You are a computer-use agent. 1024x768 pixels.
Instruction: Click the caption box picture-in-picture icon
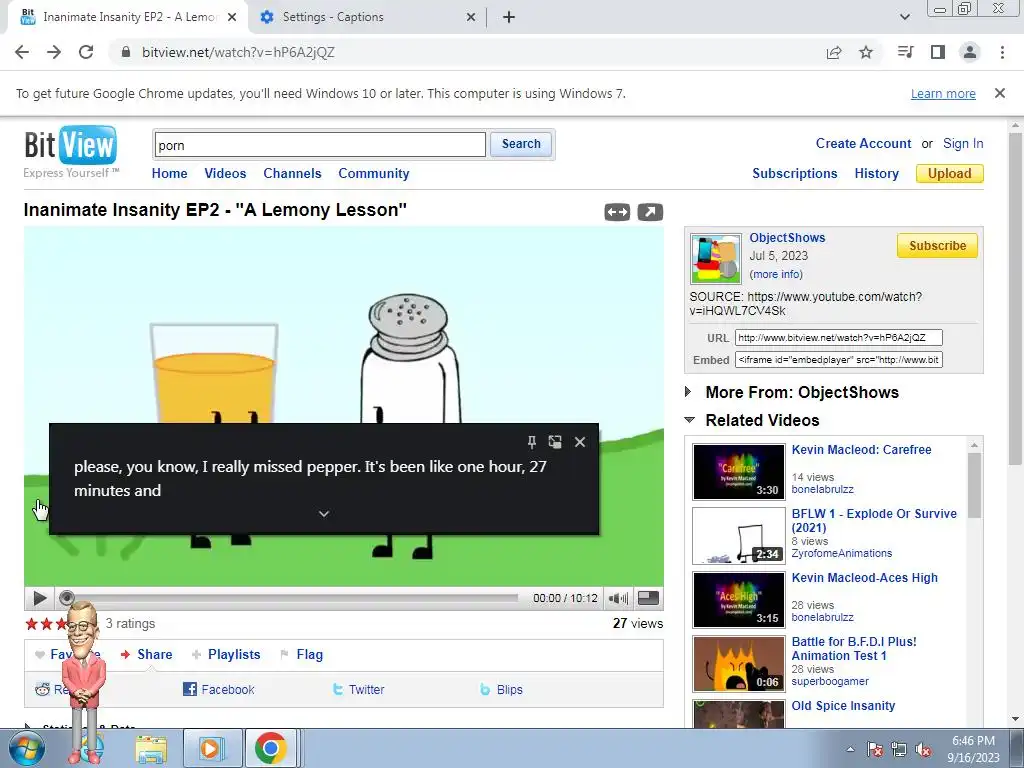[555, 442]
